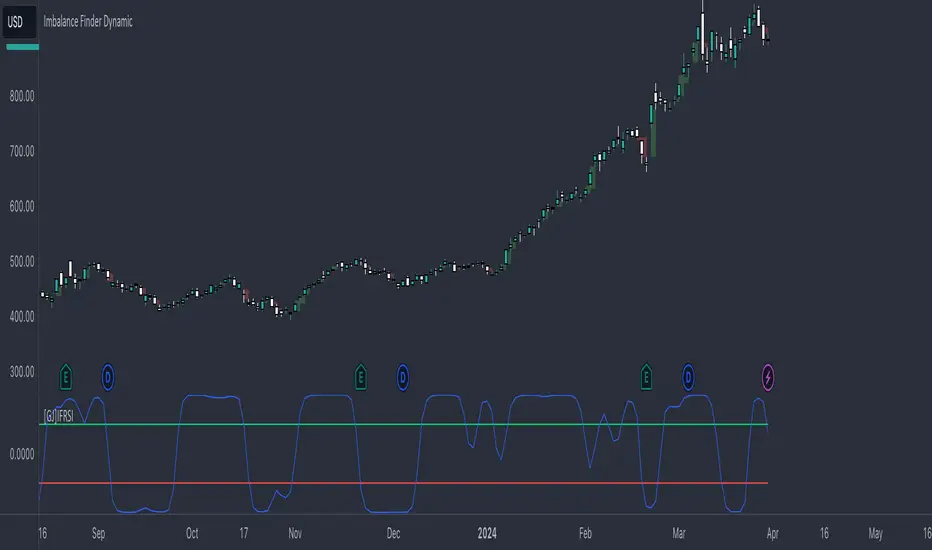Click the 2024 label on time axis
Image resolution: width=932 pixels, height=550 pixels.
pyautogui.click(x=487, y=533)
